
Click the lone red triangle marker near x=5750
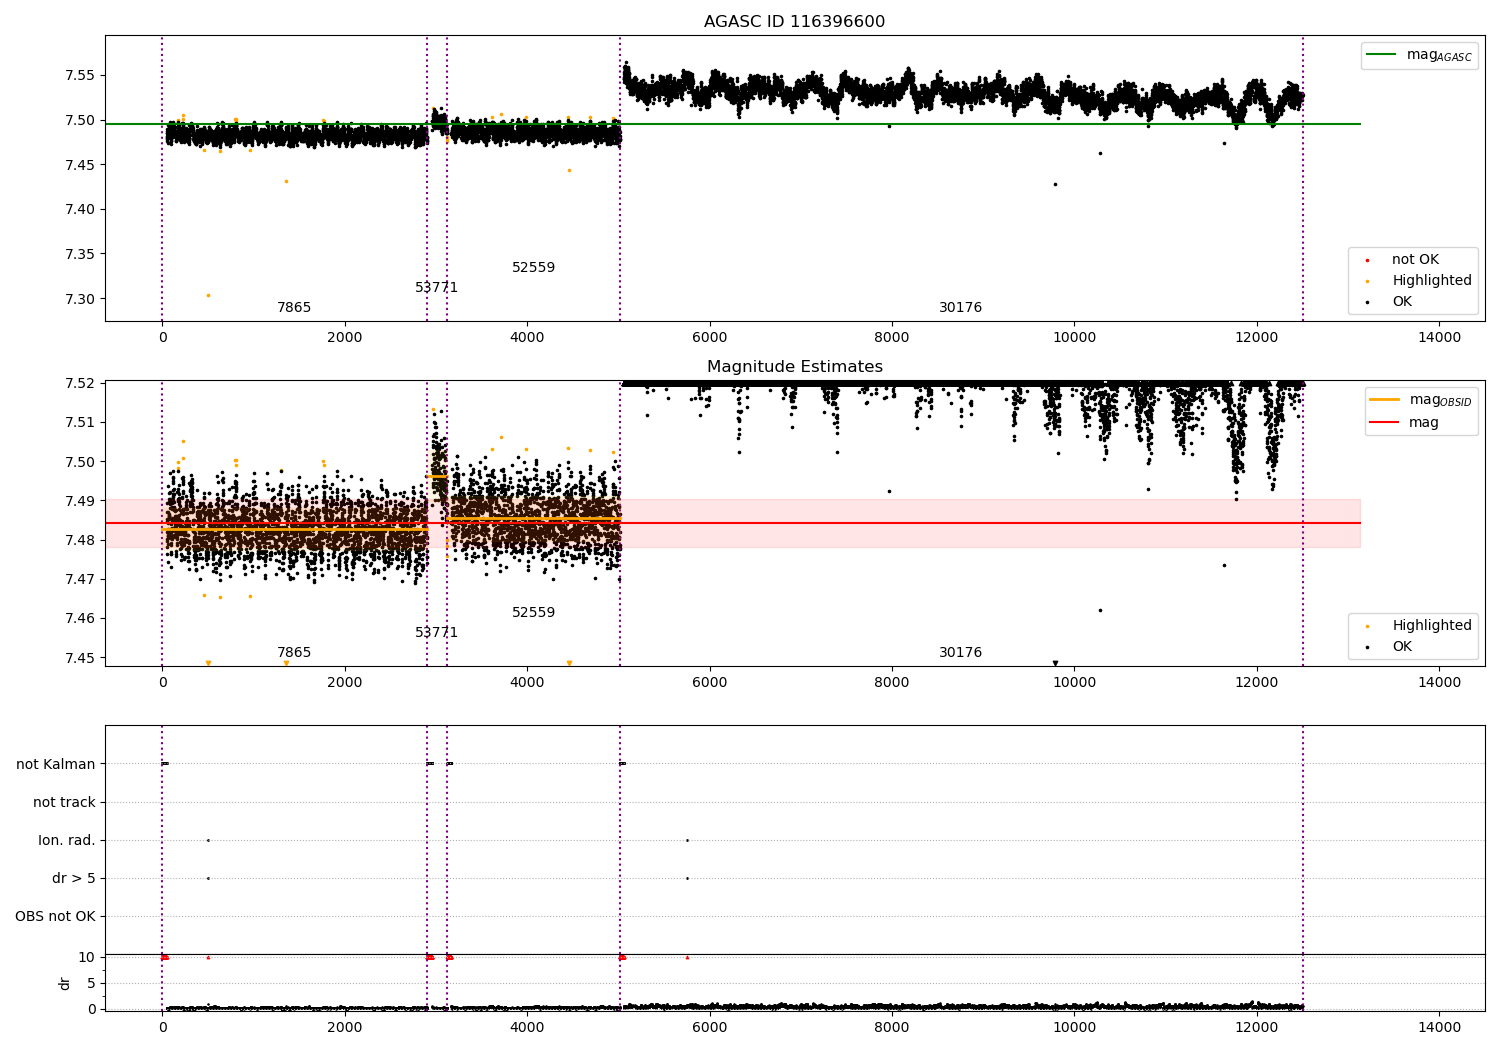687,957
